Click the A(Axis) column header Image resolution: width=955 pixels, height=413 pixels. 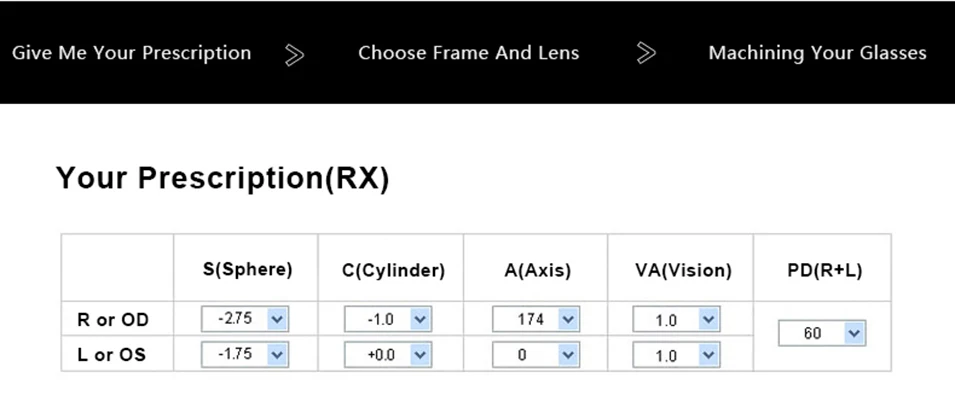pyautogui.click(x=538, y=271)
